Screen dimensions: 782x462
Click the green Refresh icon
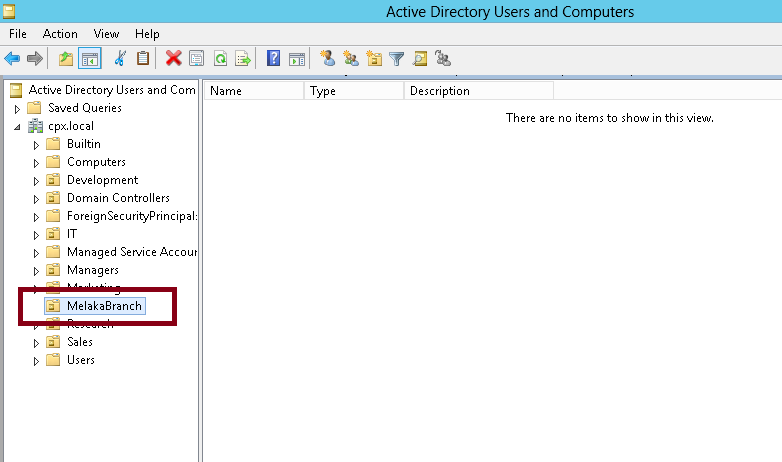[220, 59]
